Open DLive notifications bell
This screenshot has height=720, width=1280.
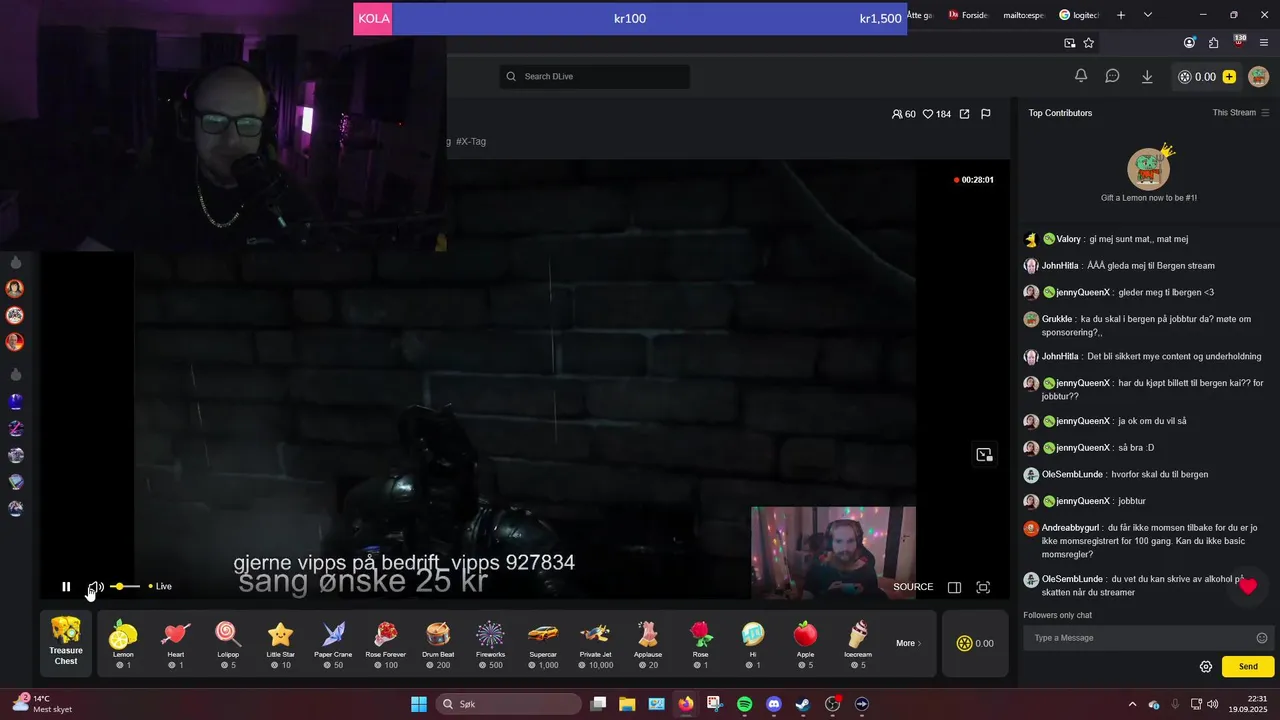click(x=1081, y=76)
